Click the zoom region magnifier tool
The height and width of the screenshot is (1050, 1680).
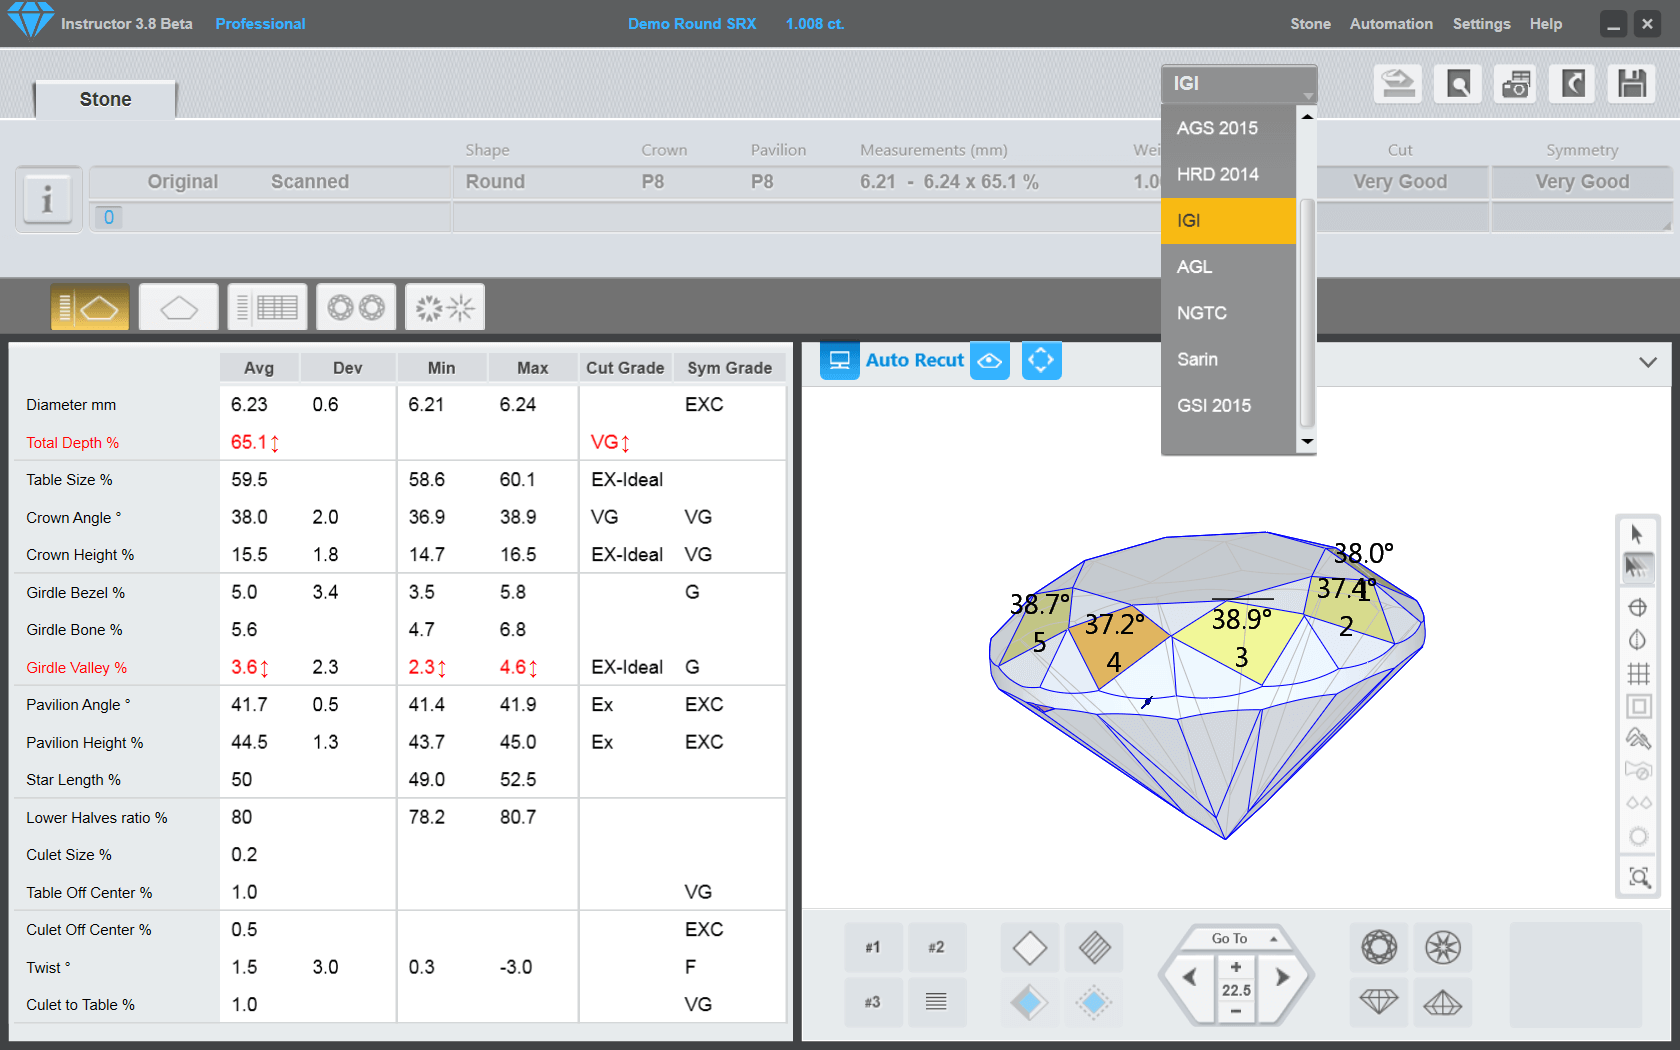1638,877
